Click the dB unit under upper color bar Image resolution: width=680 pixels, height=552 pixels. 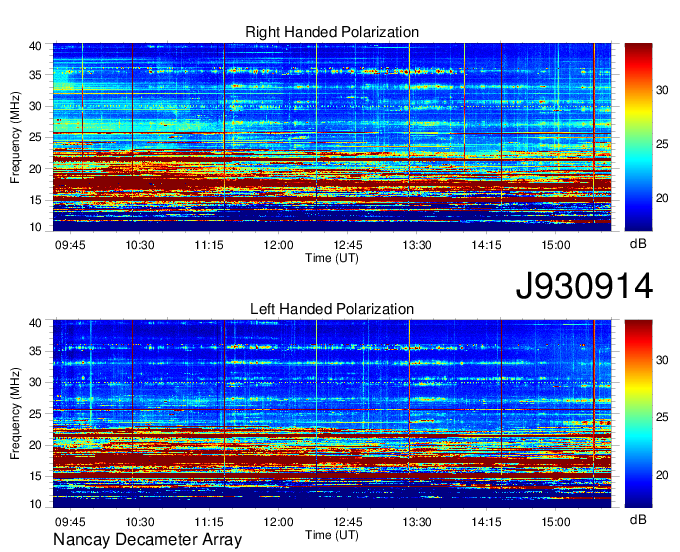pos(638,244)
